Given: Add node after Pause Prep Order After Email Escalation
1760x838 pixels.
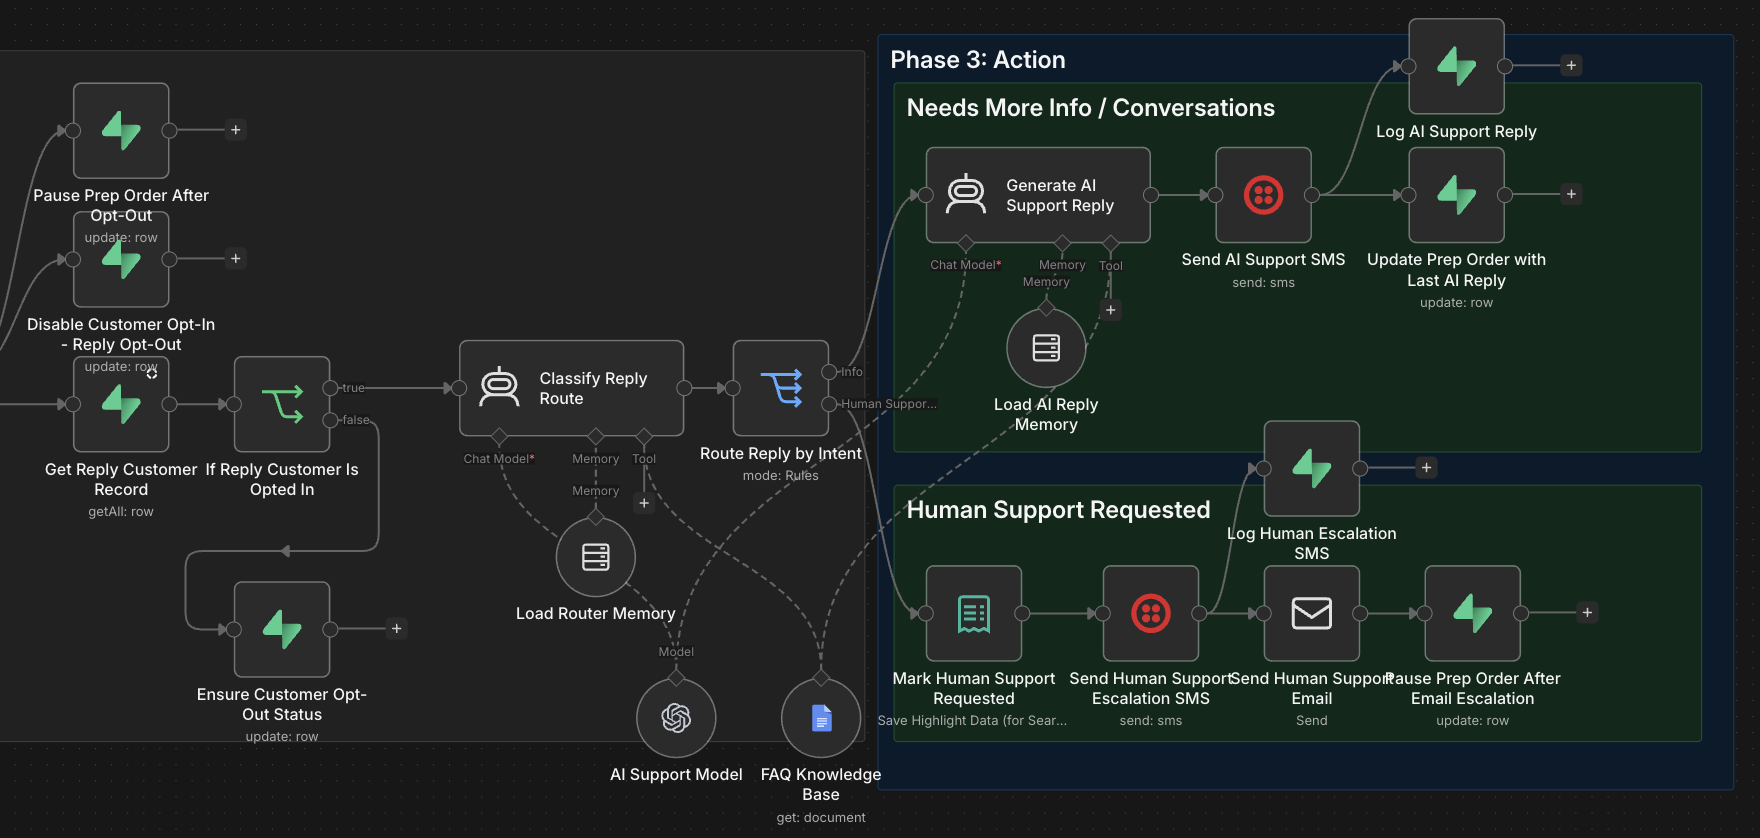Looking at the screenshot, I should point(1587,613).
